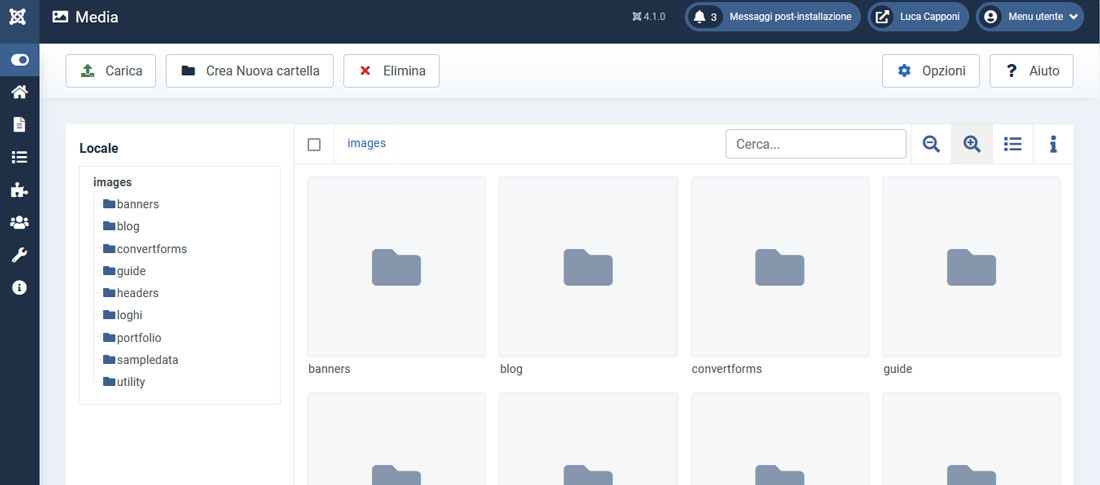Open guide folder in tree
Image resolution: width=1100 pixels, height=485 pixels.
point(124,271)
